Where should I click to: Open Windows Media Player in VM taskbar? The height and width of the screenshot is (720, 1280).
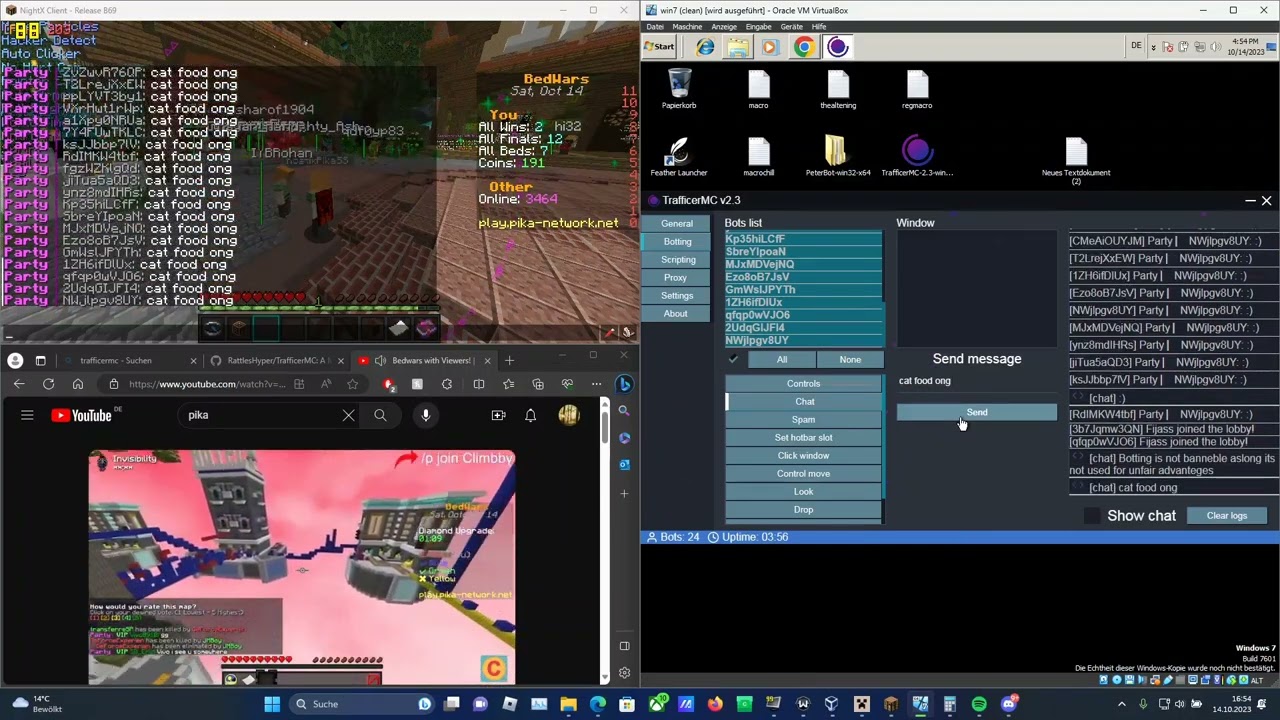[x=770, y=47]
